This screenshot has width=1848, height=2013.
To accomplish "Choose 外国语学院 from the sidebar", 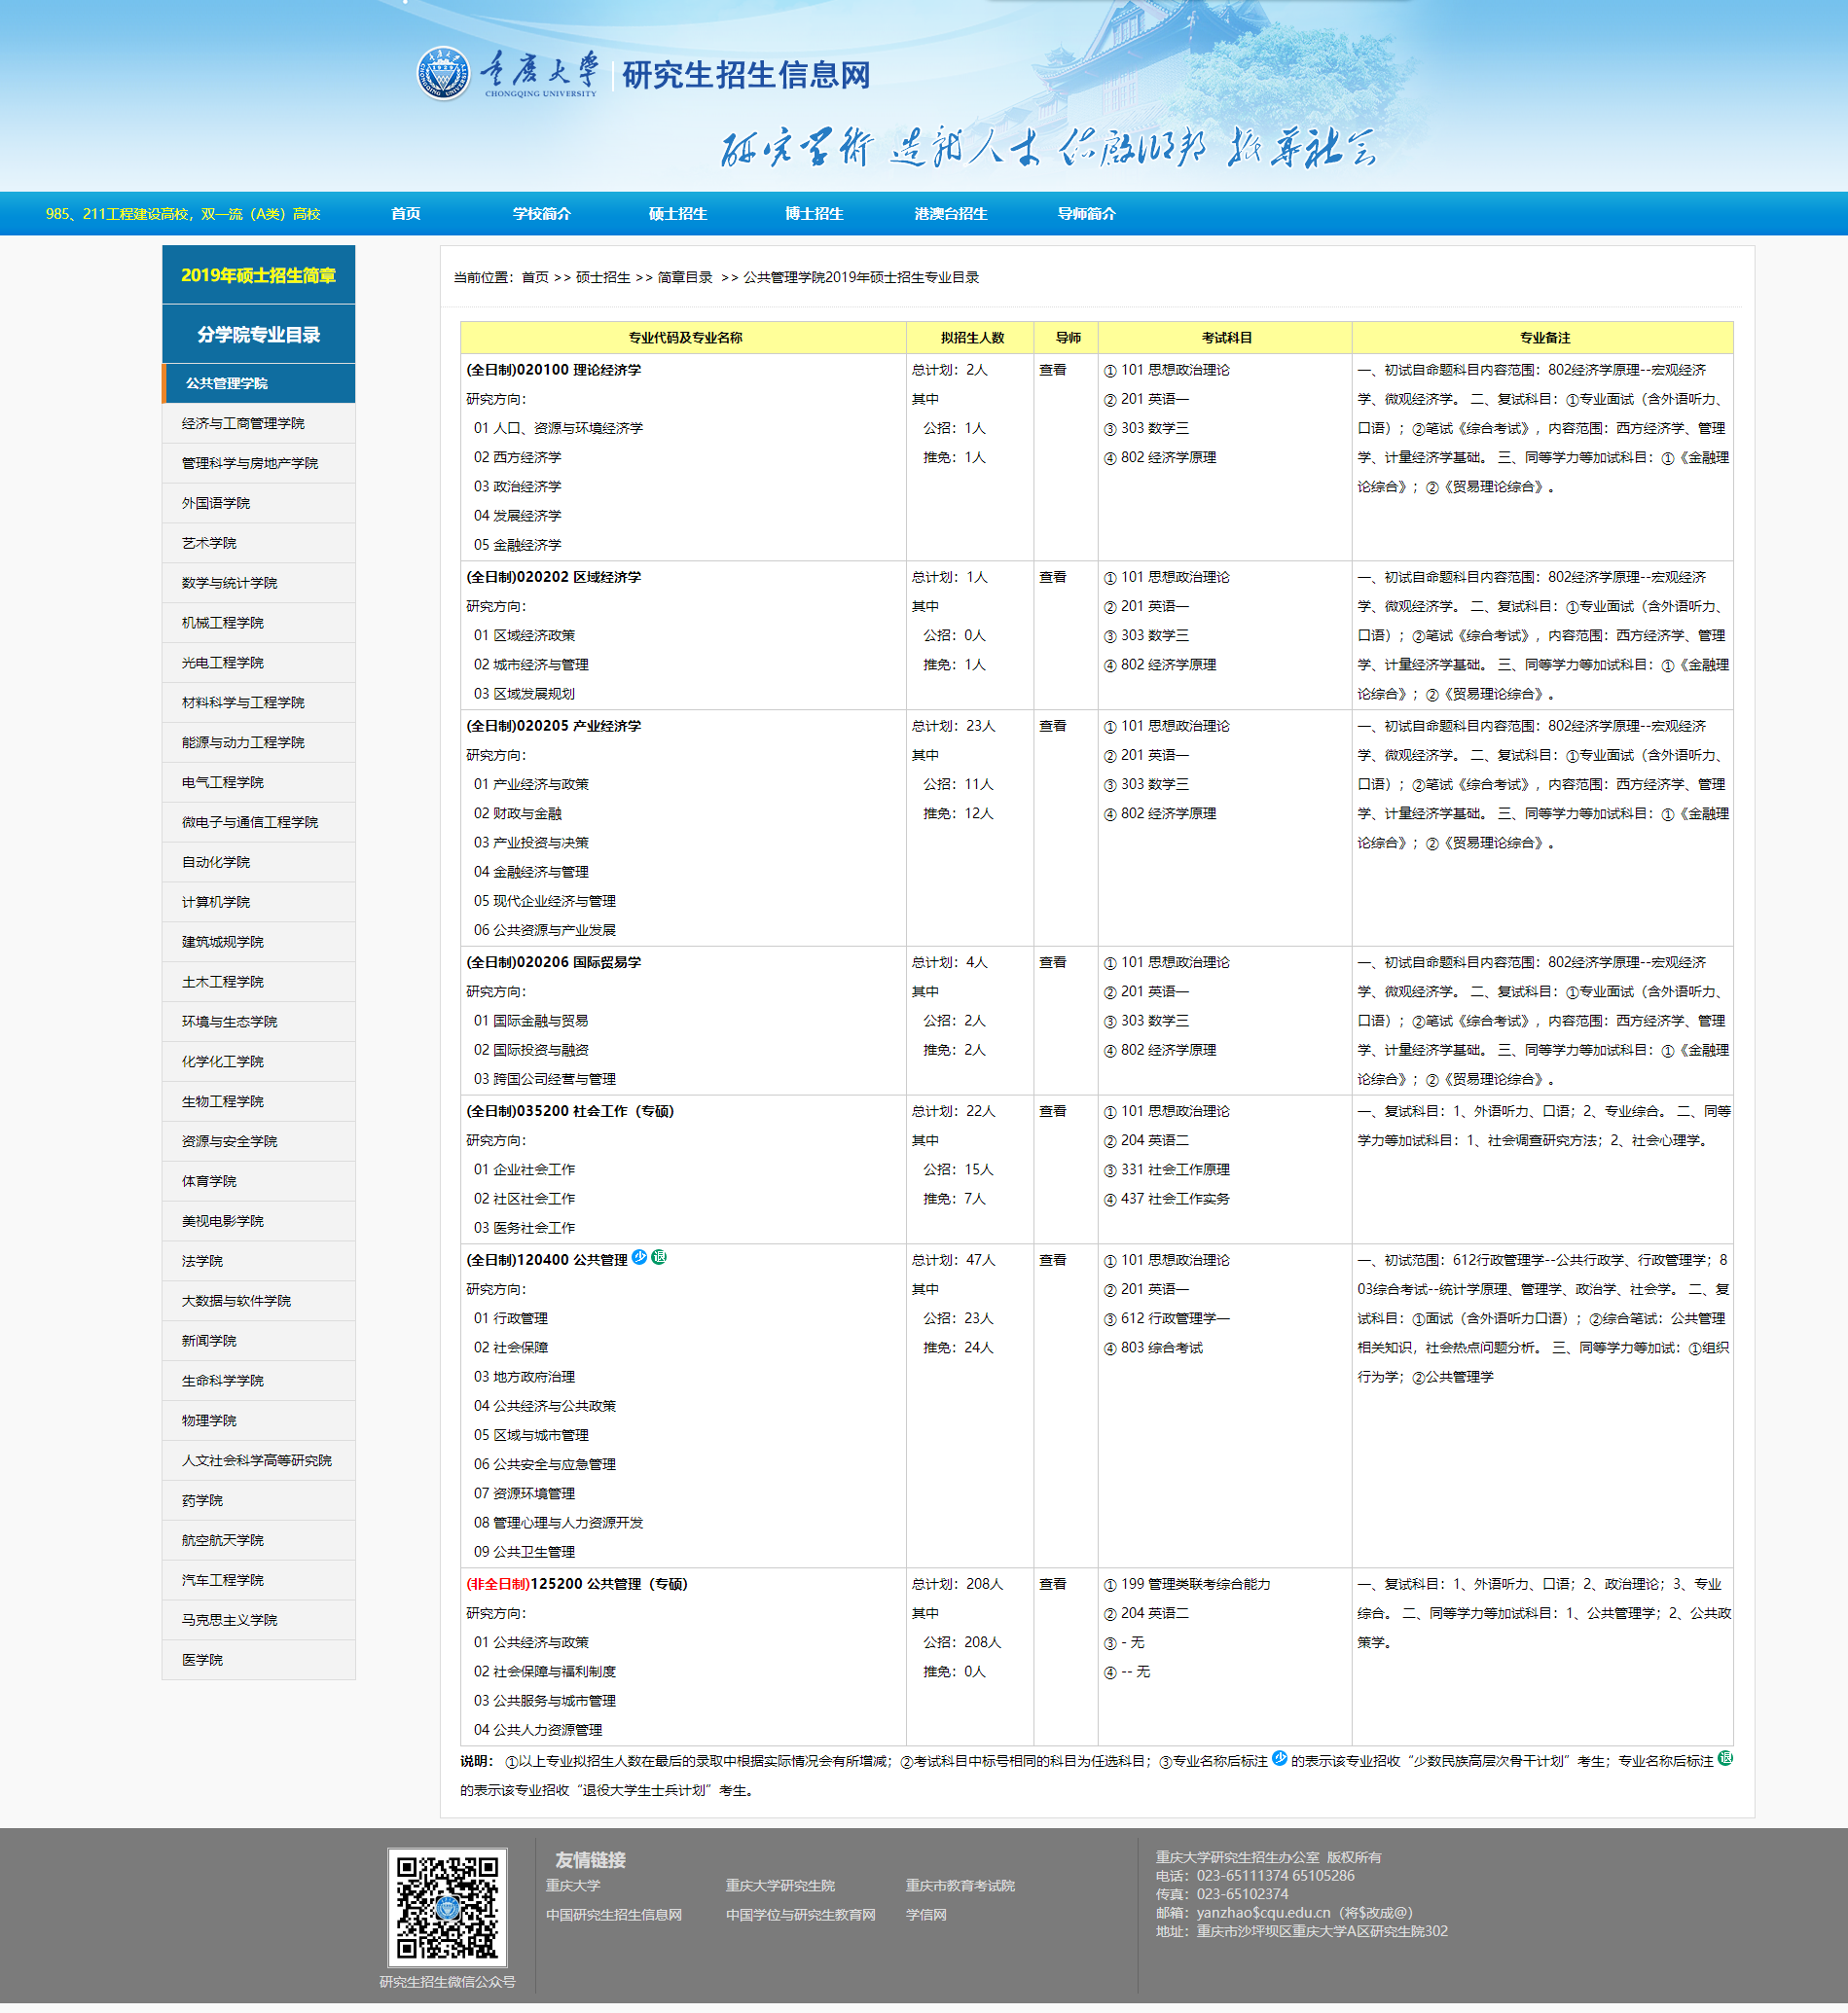I will (216, 504).
